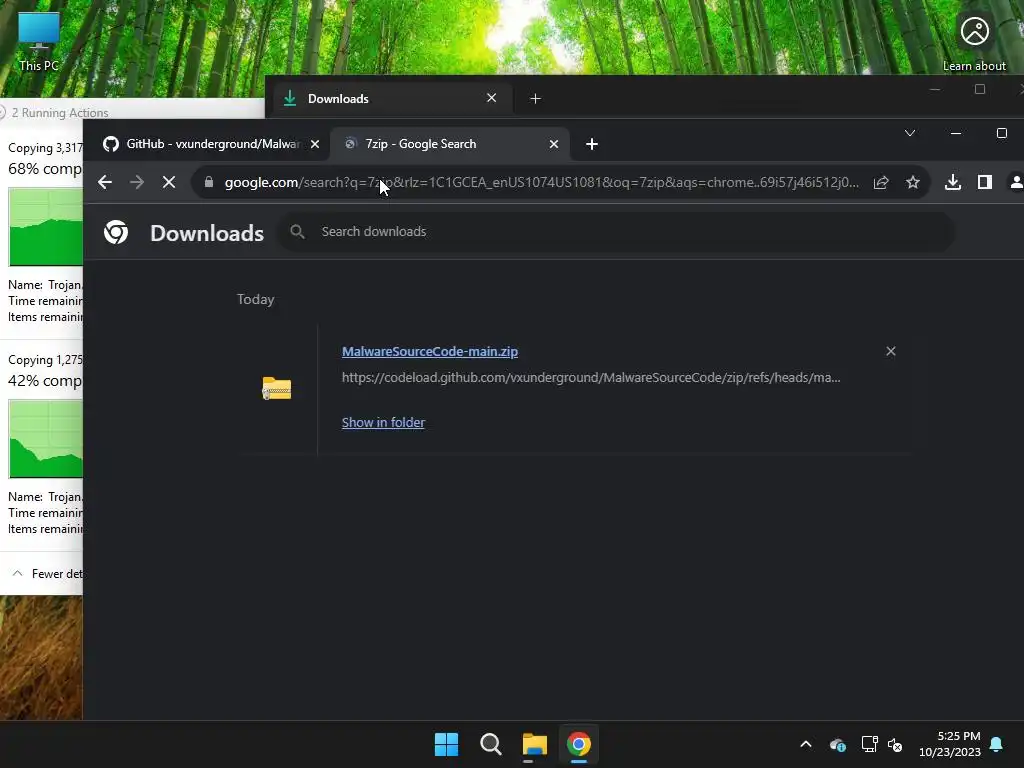Click the Learn about desktop icon

click(x=974, y=42)
